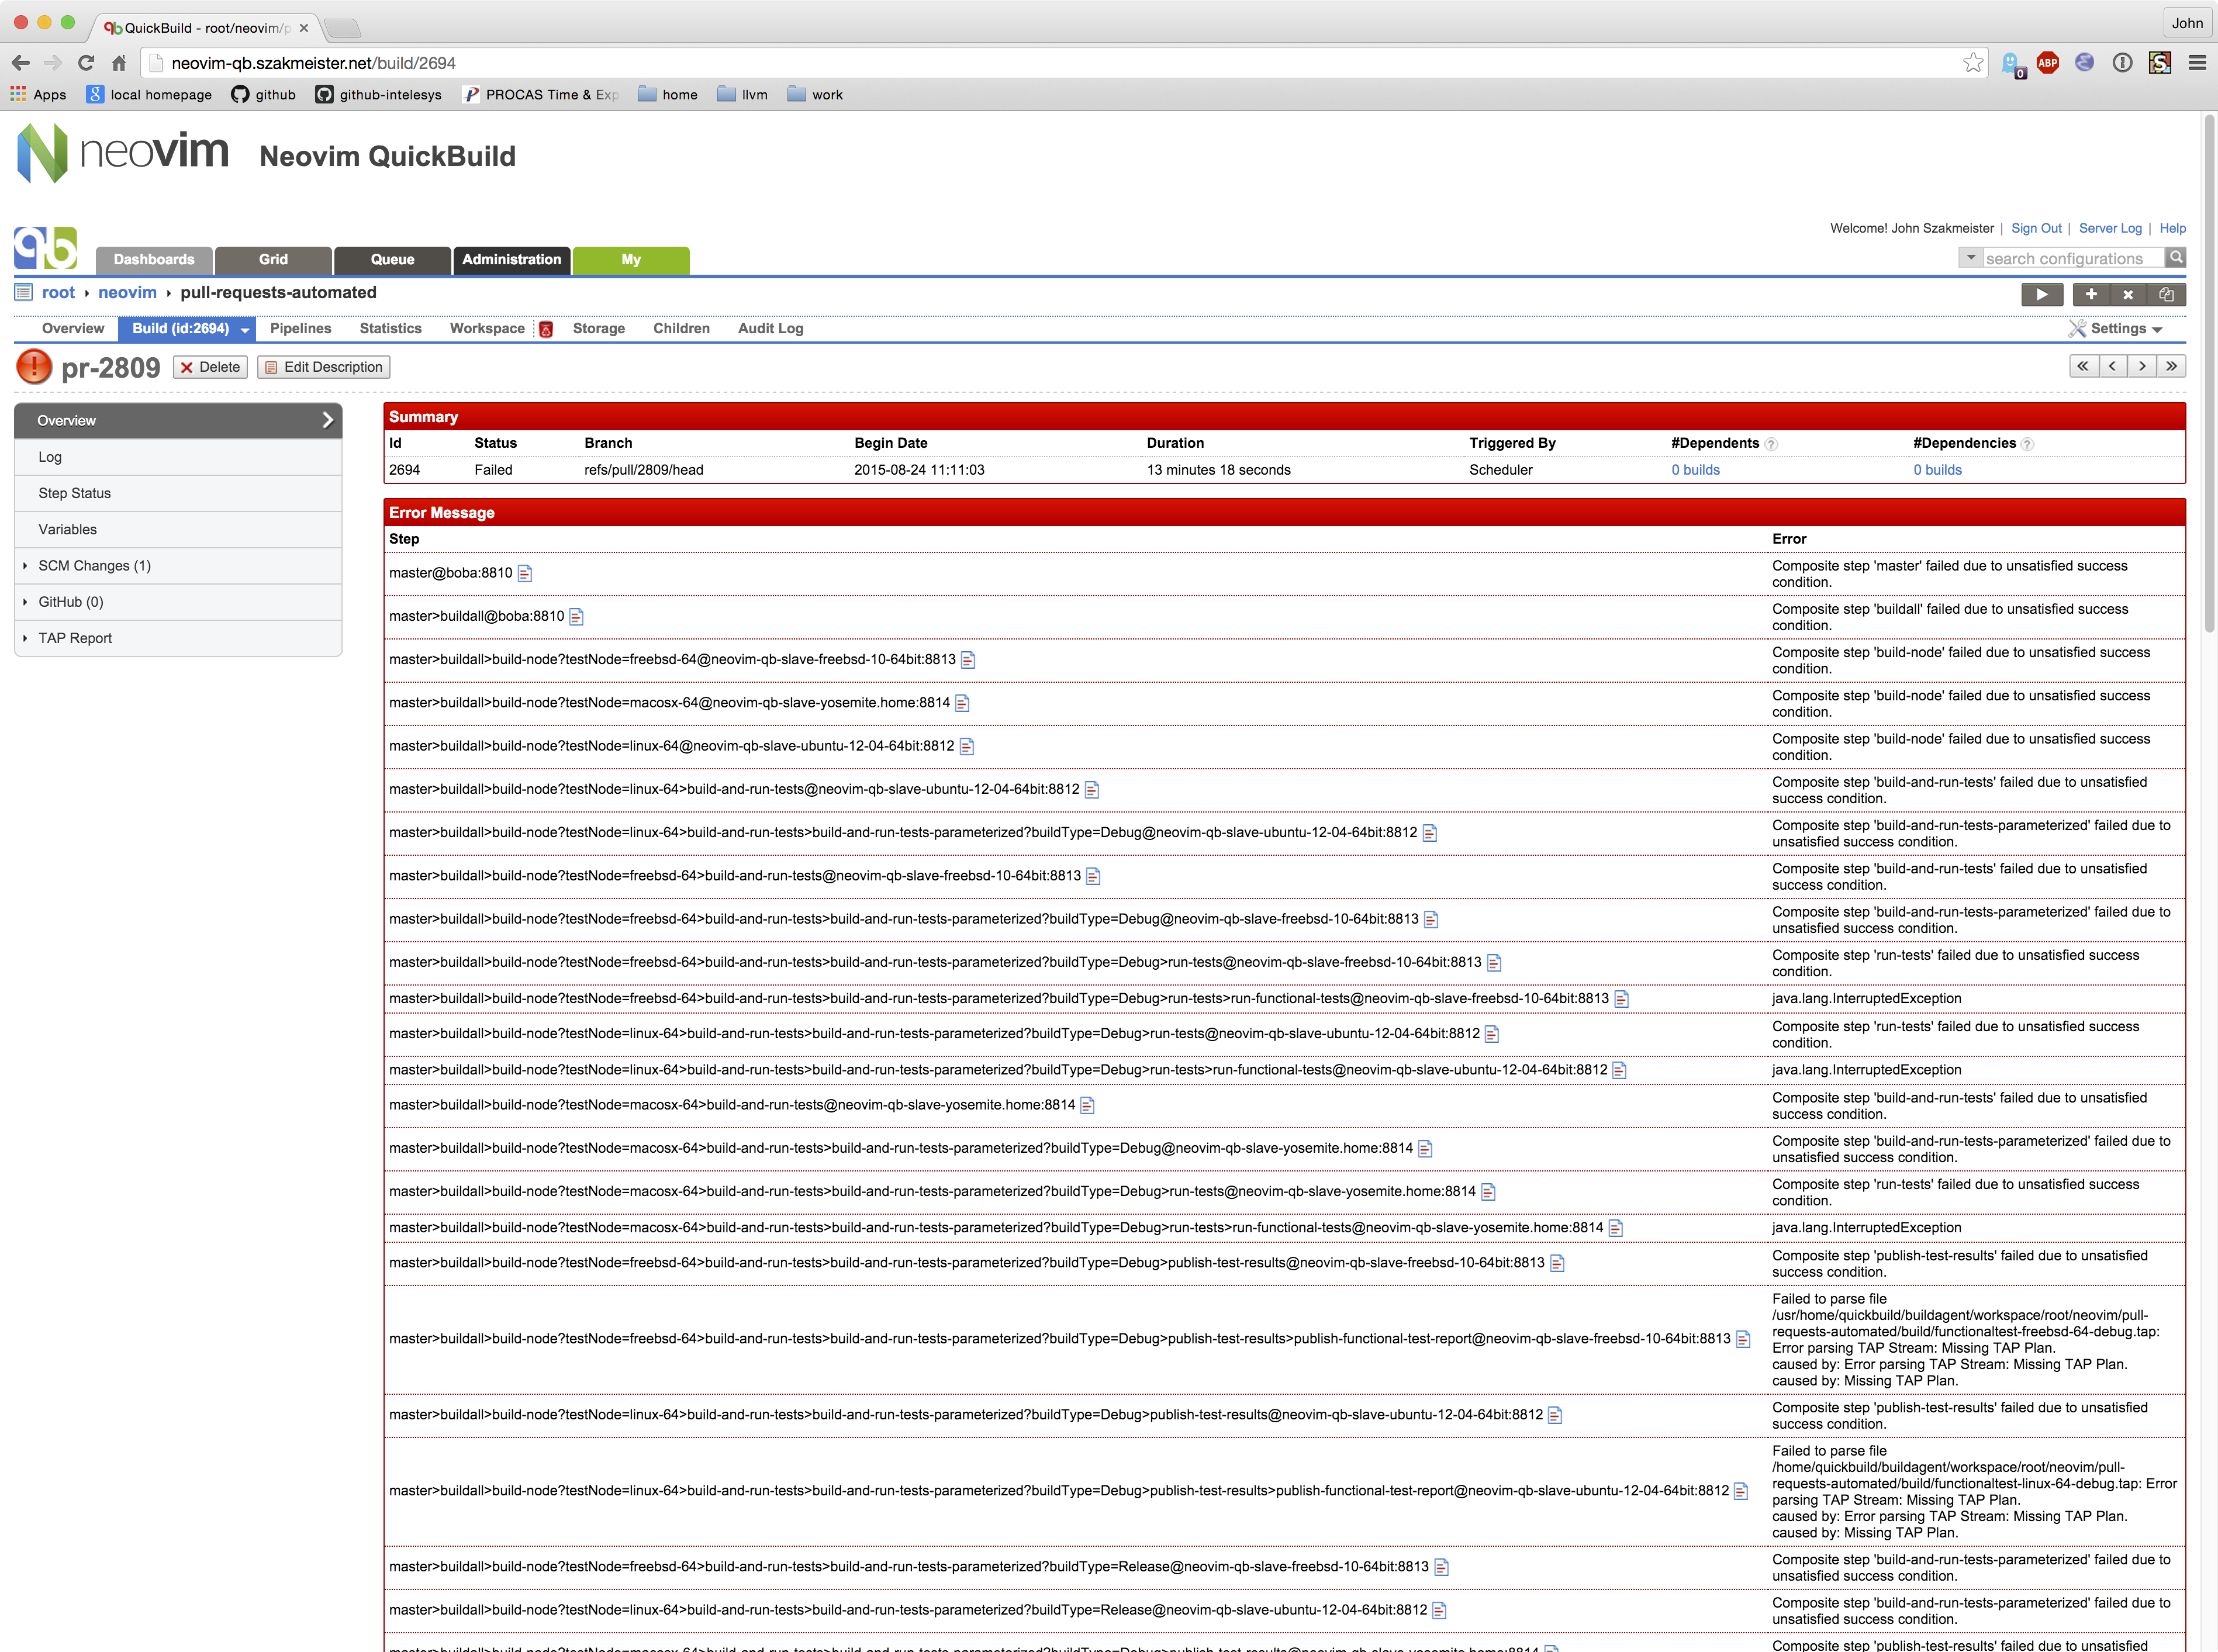Screen dimensions: 2218x1652
Task: Bookmark page with the star icon
Action: pos(1972,63)
